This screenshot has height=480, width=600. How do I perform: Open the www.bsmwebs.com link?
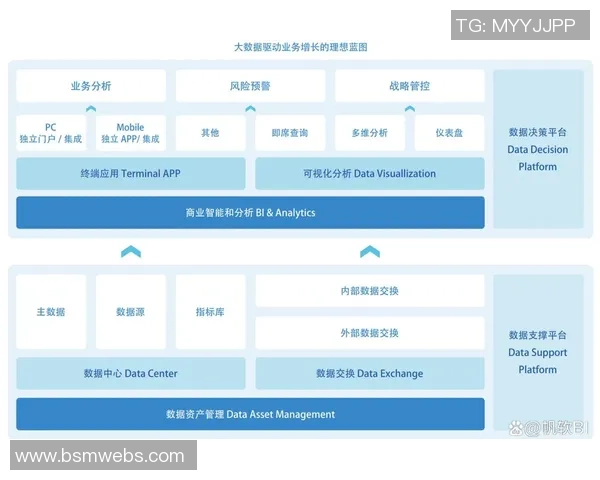point(100,456)
